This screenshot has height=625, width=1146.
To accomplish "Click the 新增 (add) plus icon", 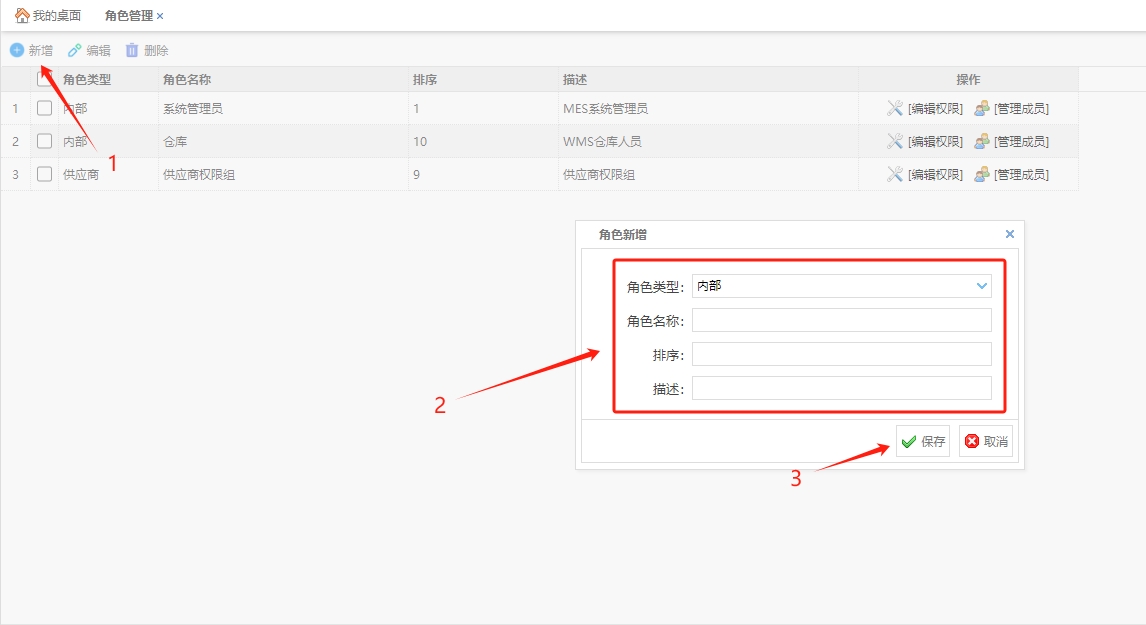I will coord(17,50).
